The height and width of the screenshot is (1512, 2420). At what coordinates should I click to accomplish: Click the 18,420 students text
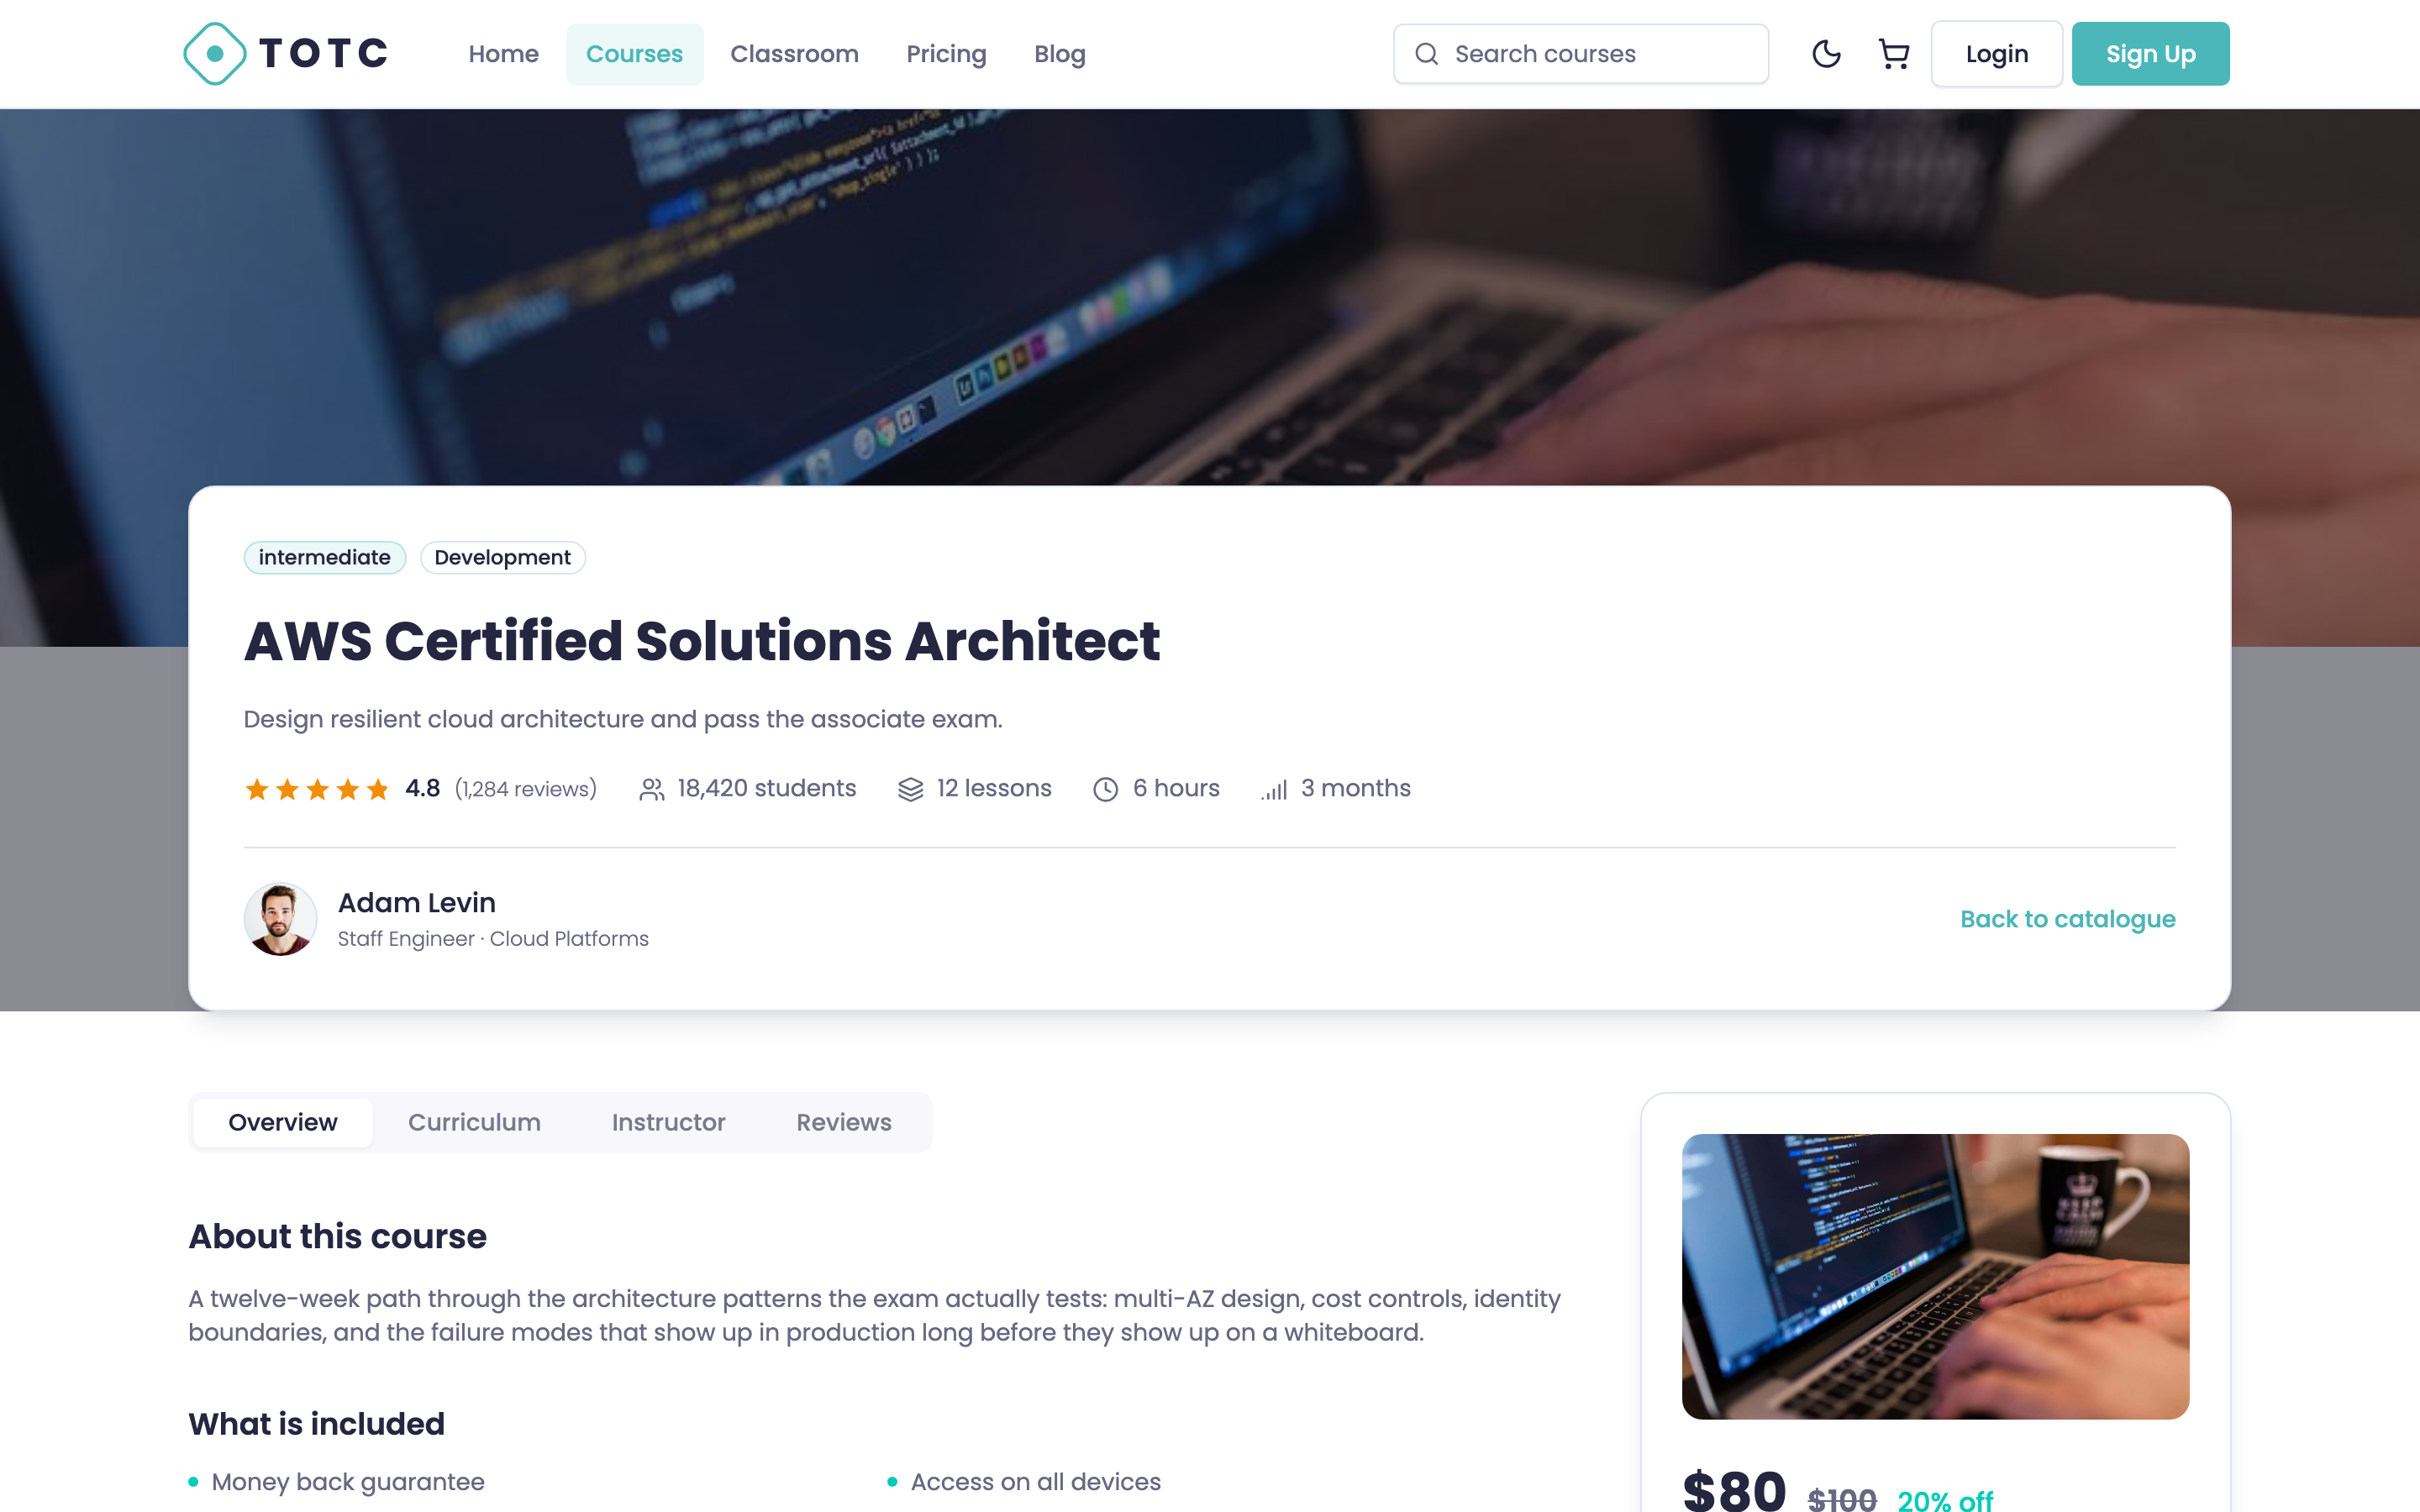tap(767, 789)
